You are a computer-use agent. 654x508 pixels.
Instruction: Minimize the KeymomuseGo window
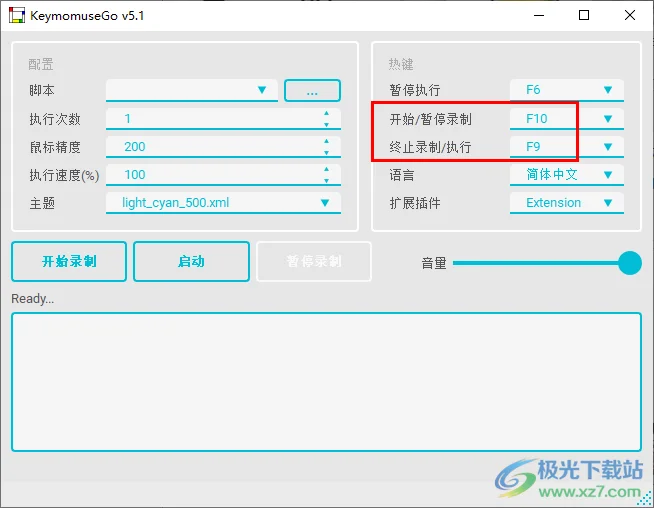[539, 15]
